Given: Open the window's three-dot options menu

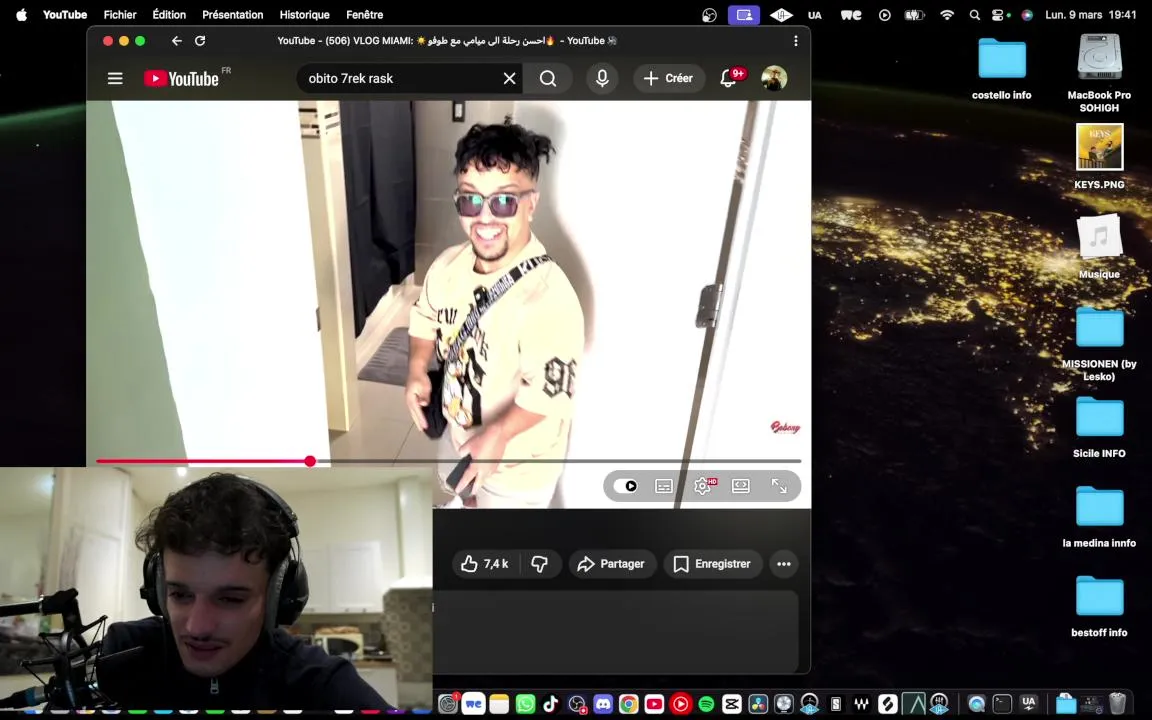Looking at the screenshot, I should [796, 41].
